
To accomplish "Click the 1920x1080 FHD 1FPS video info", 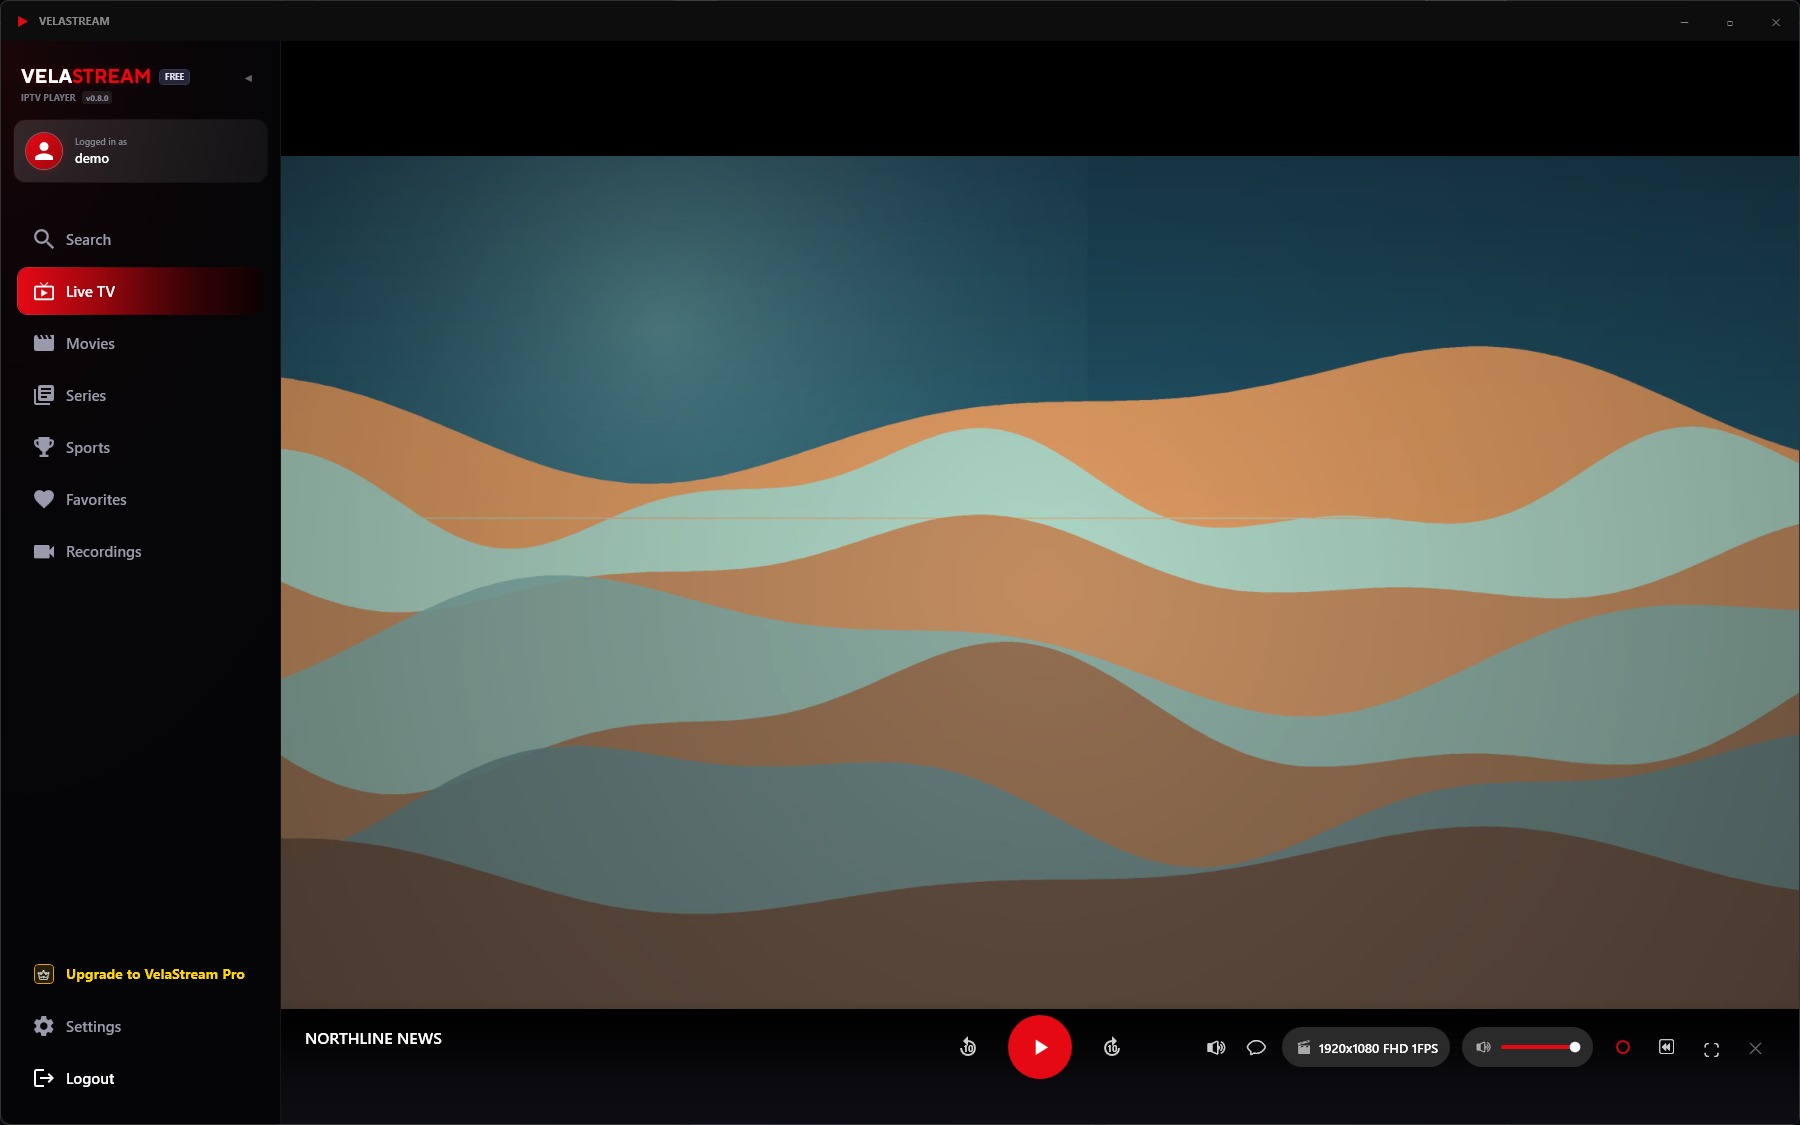I will pyautogui.click(x=1366, y=1048).
